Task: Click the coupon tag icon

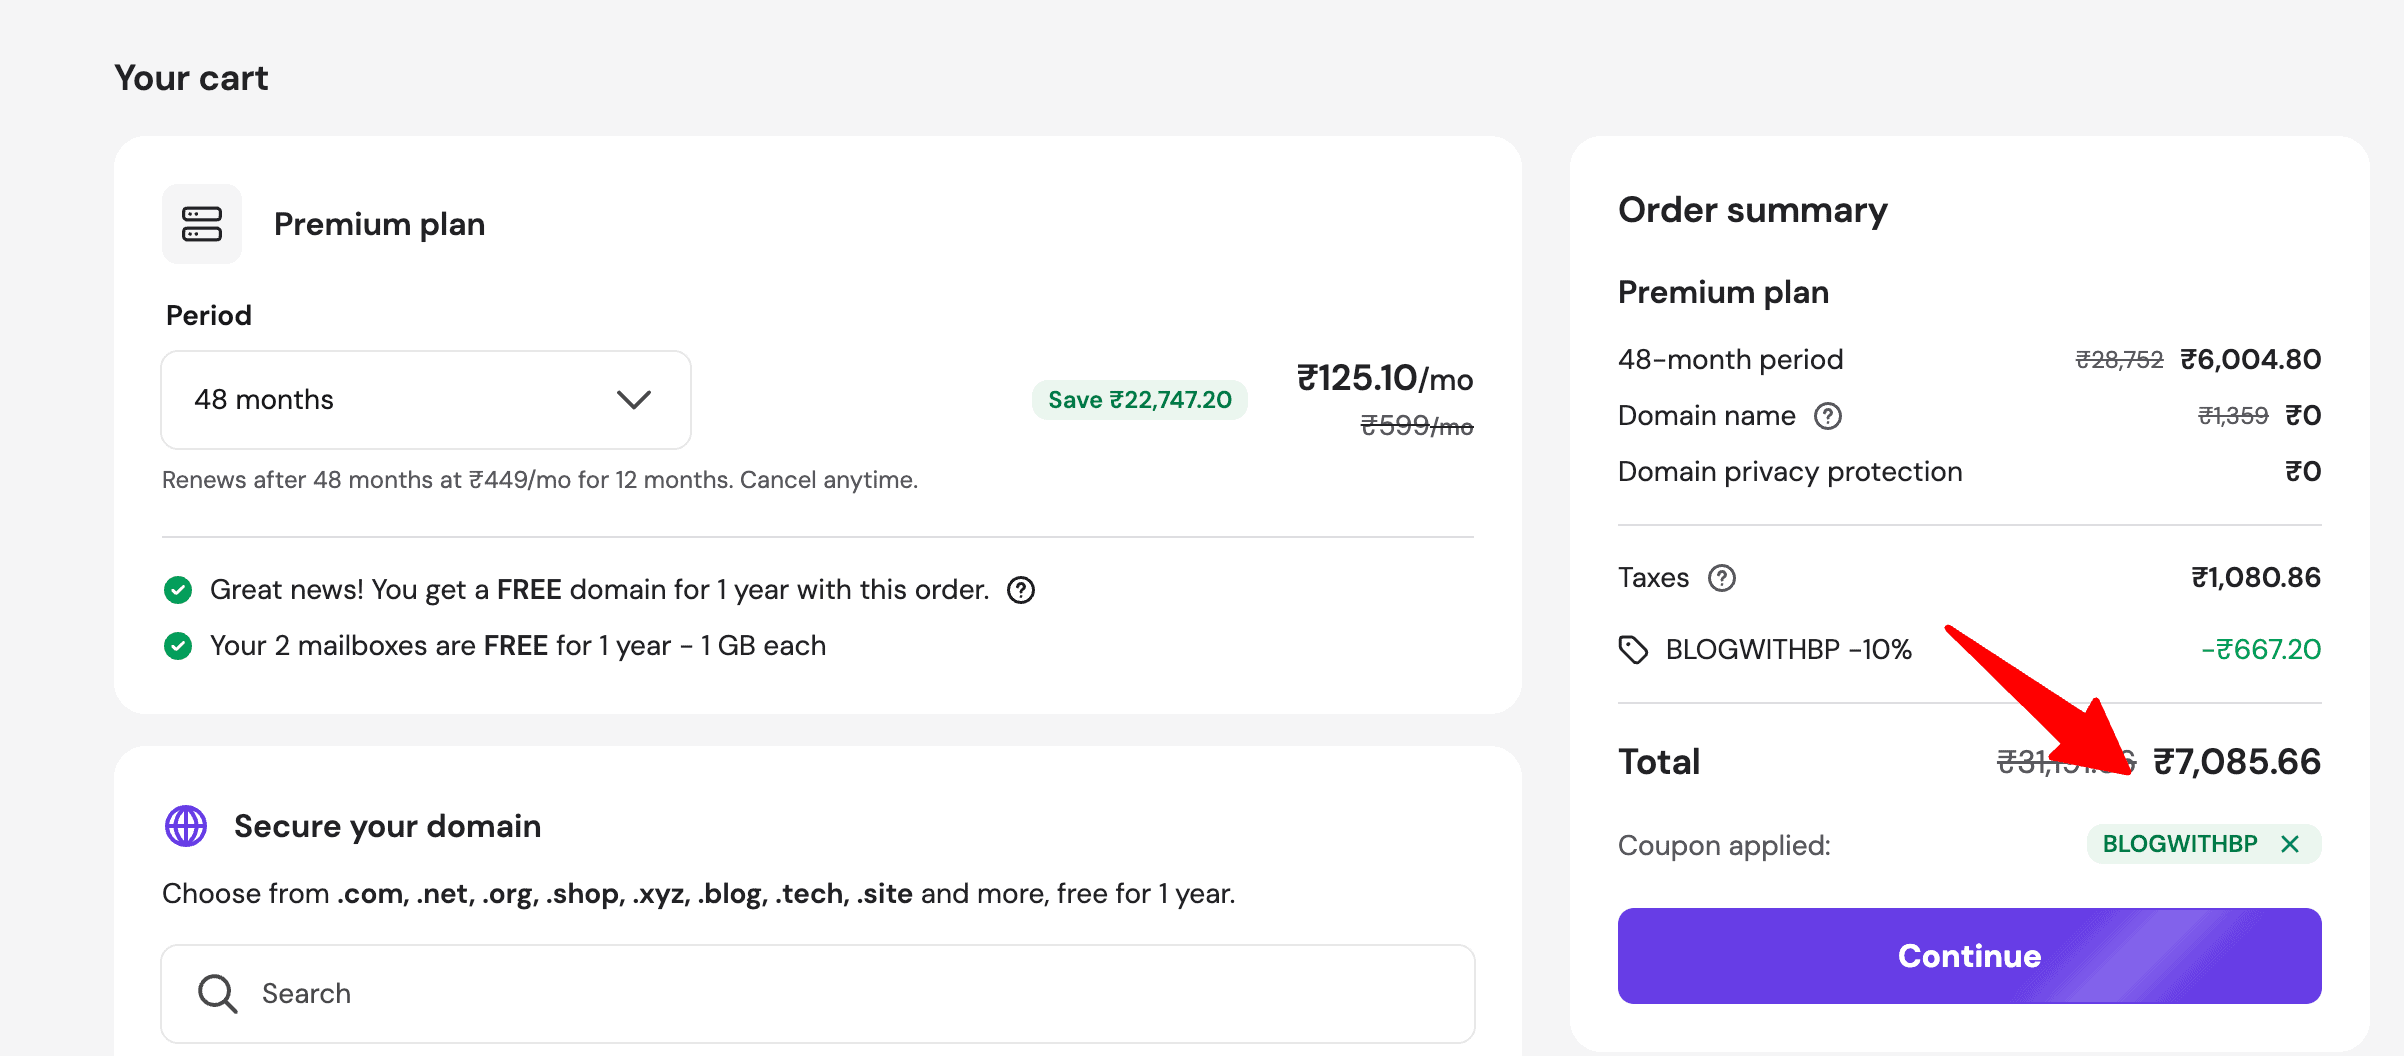Action: pyautogui.click(x=1633, y=650)
